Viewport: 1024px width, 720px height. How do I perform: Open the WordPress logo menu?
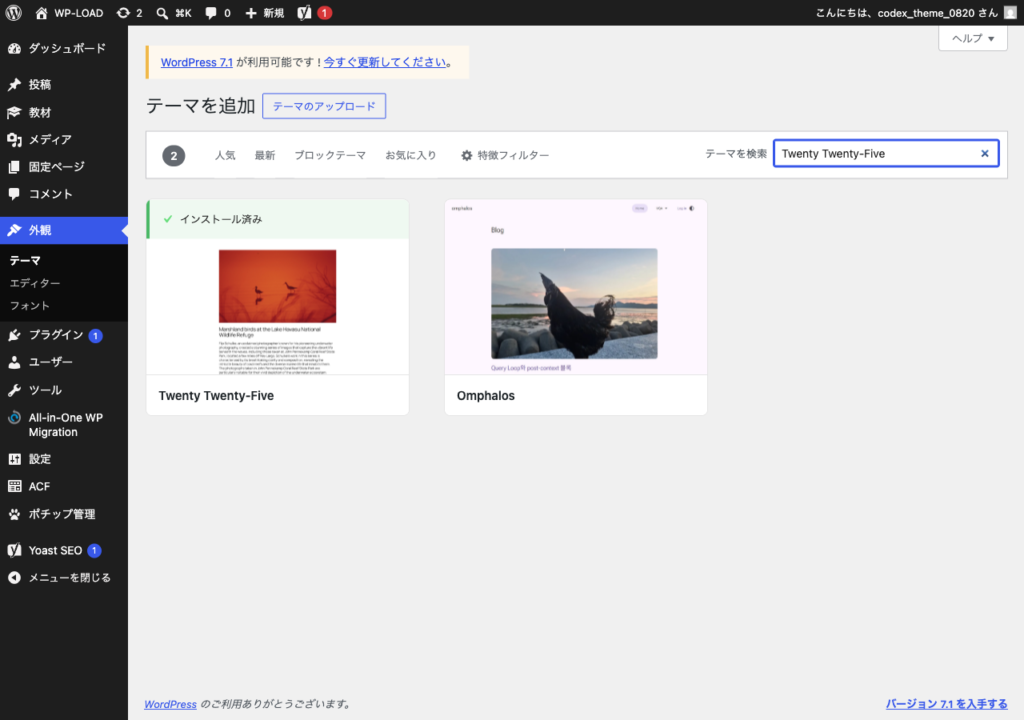coord(14,12)
